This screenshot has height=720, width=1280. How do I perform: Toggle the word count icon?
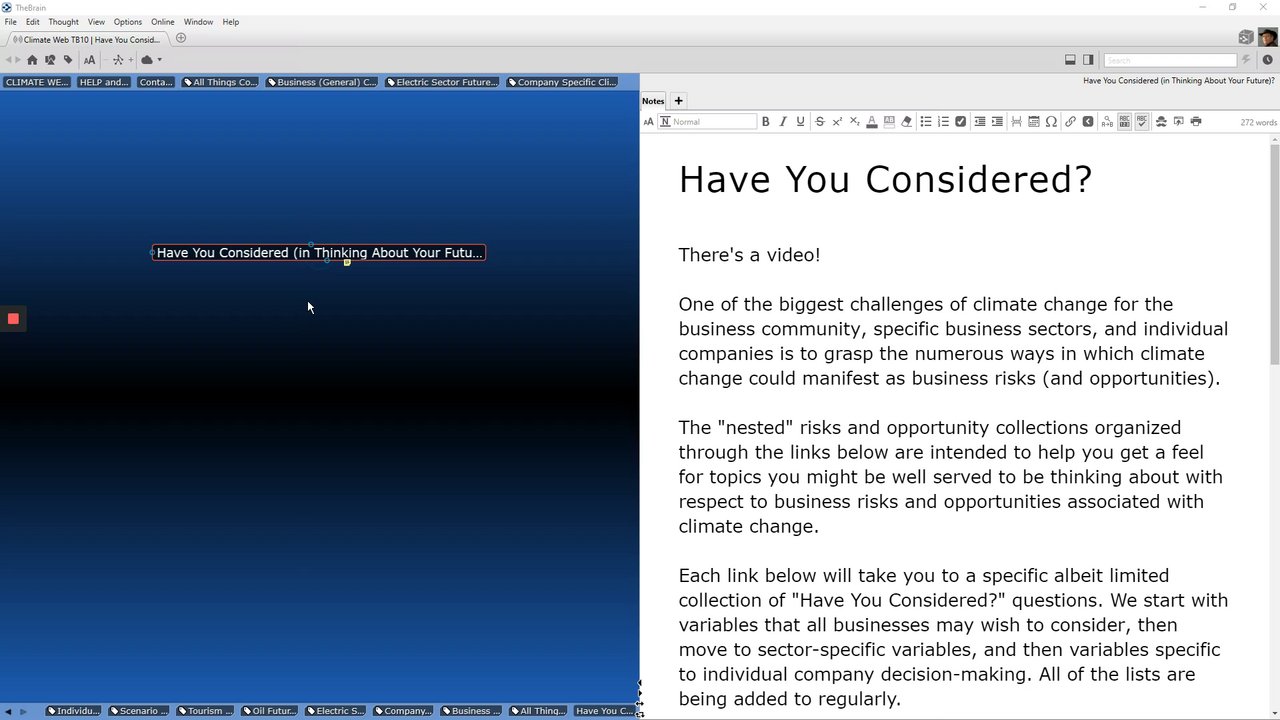click(1125, 122)
